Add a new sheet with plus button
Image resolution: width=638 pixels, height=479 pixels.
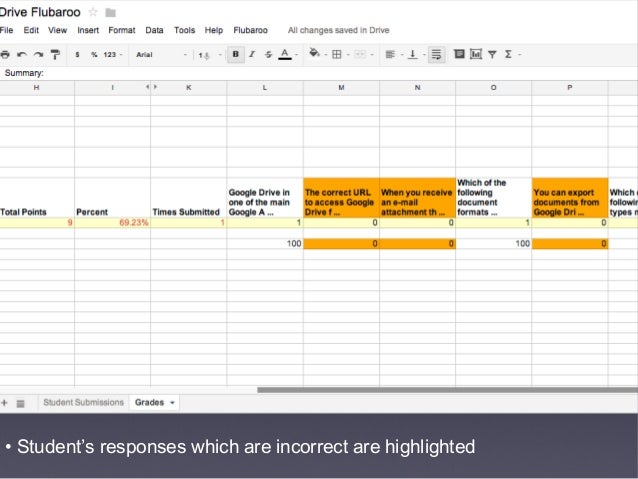(x=4, y=403)
